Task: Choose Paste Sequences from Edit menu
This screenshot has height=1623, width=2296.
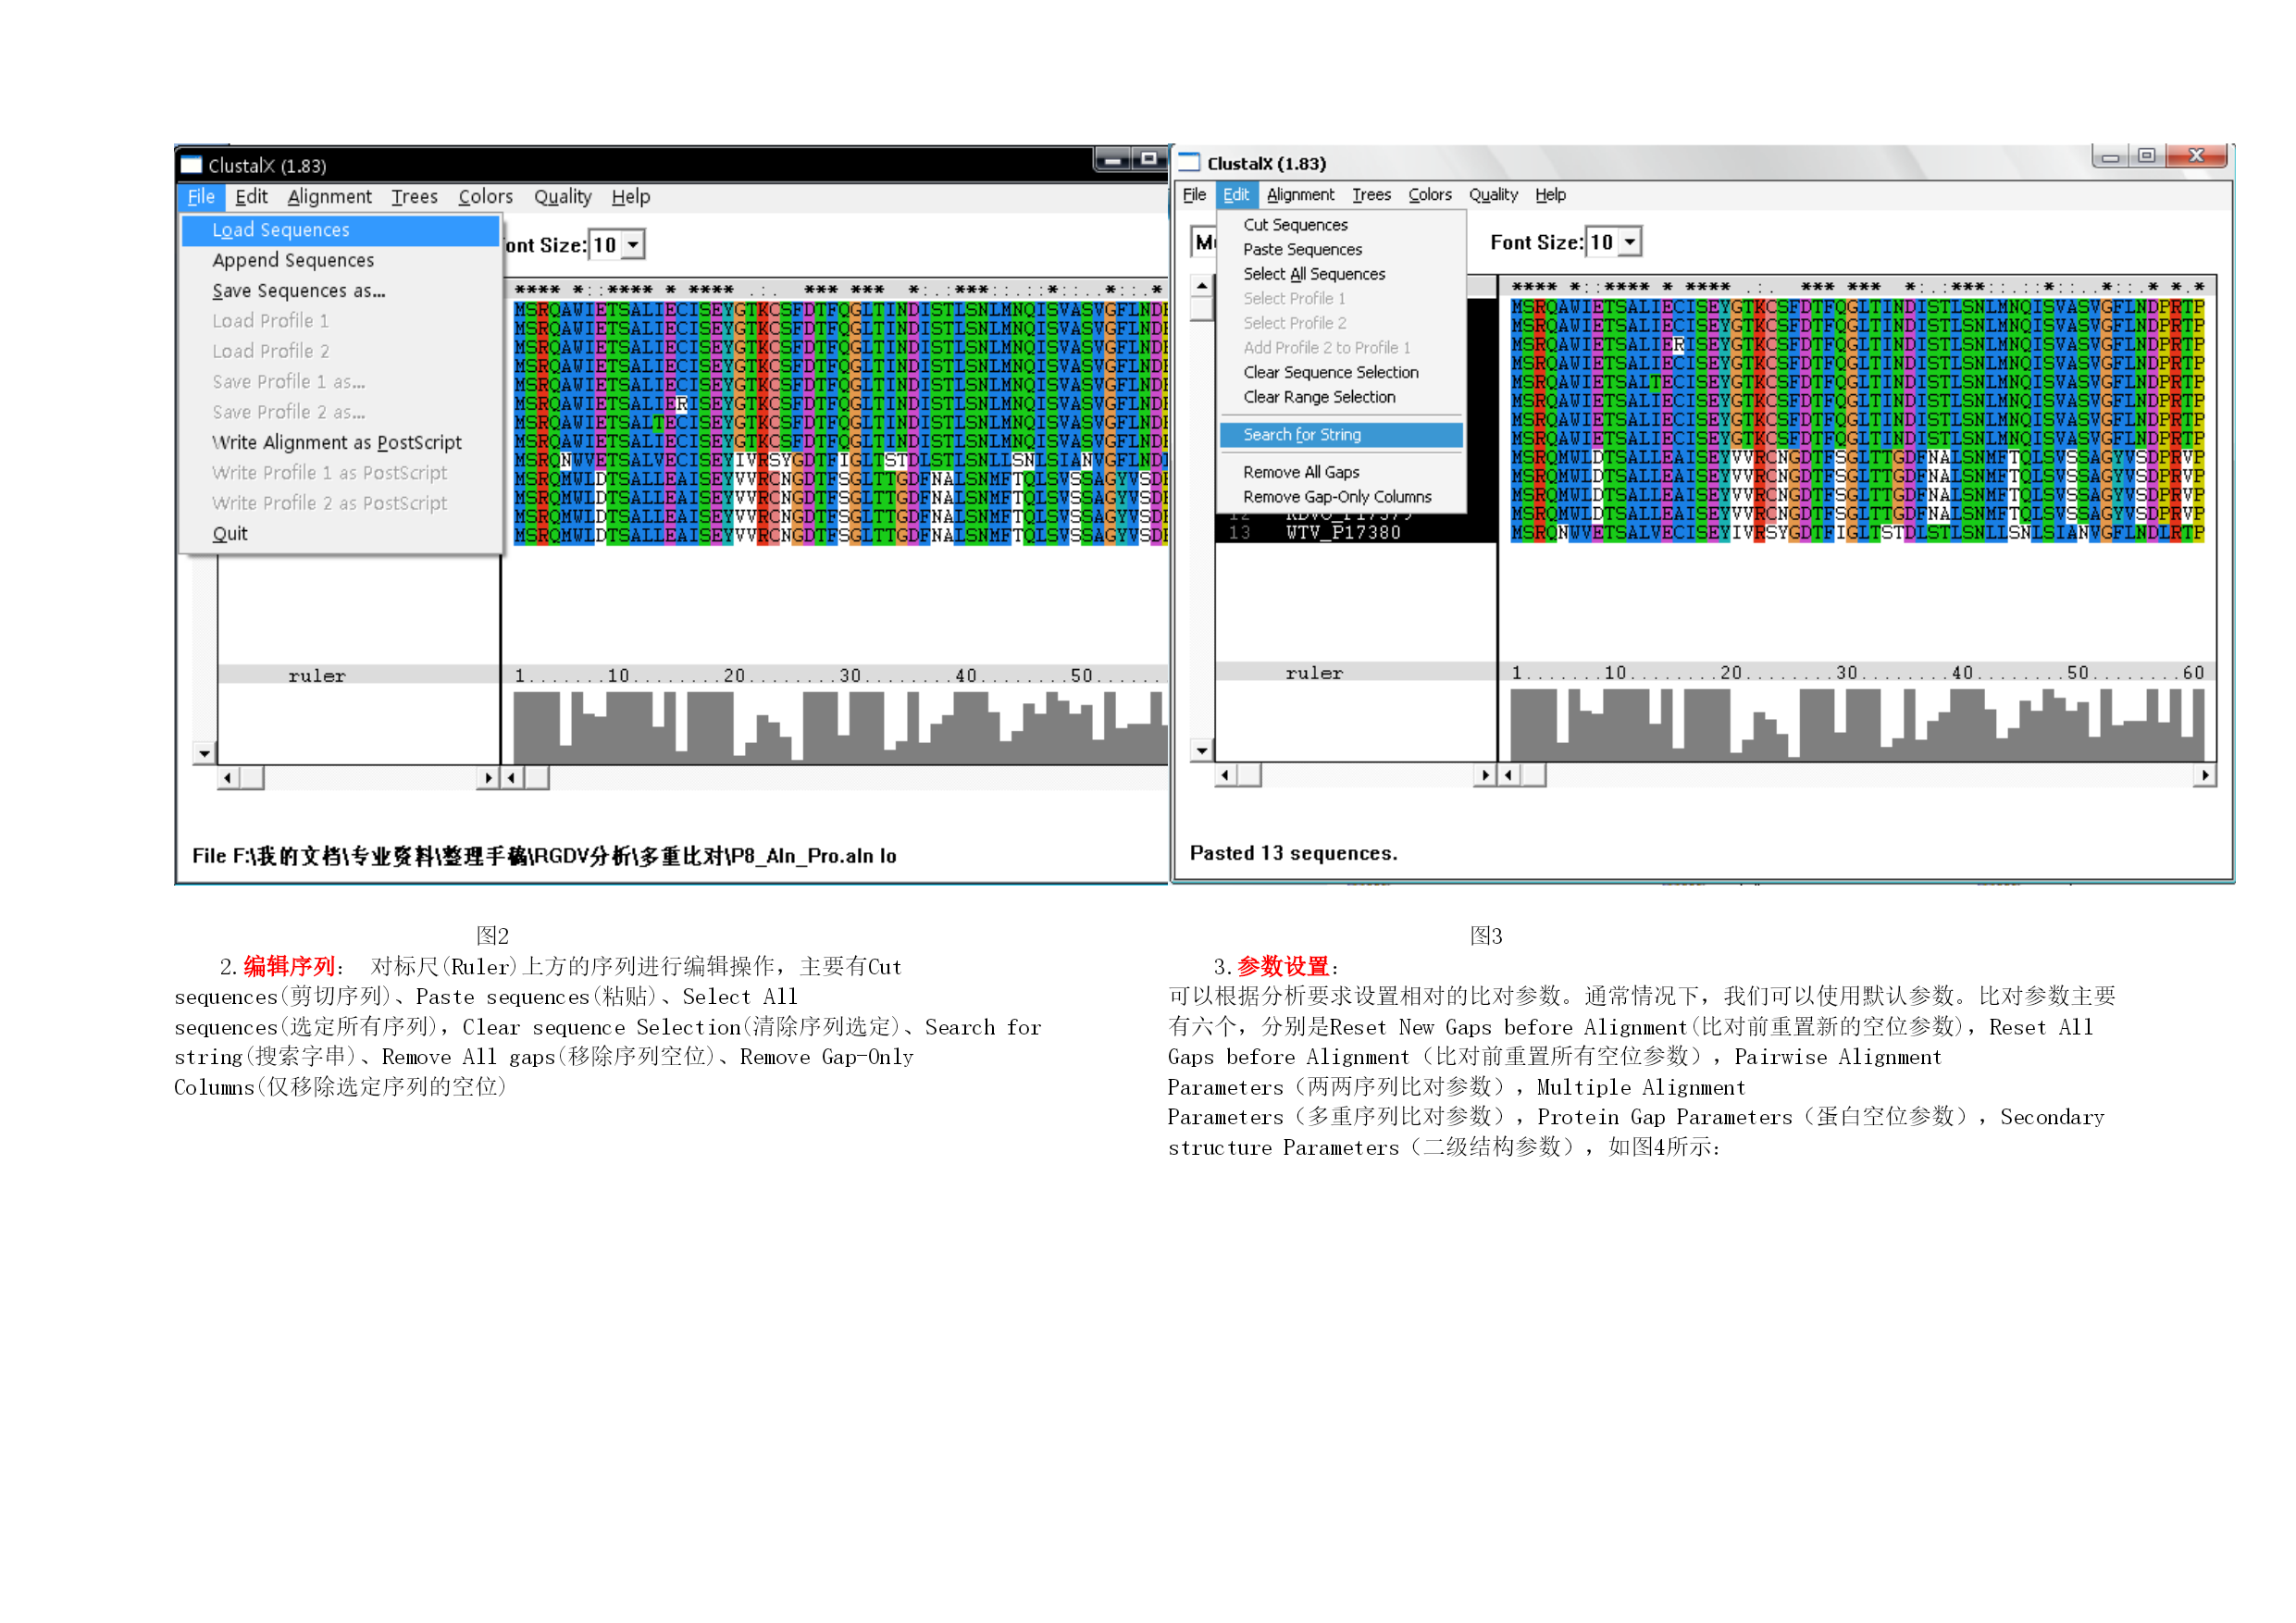Action: pos(1341,250)
